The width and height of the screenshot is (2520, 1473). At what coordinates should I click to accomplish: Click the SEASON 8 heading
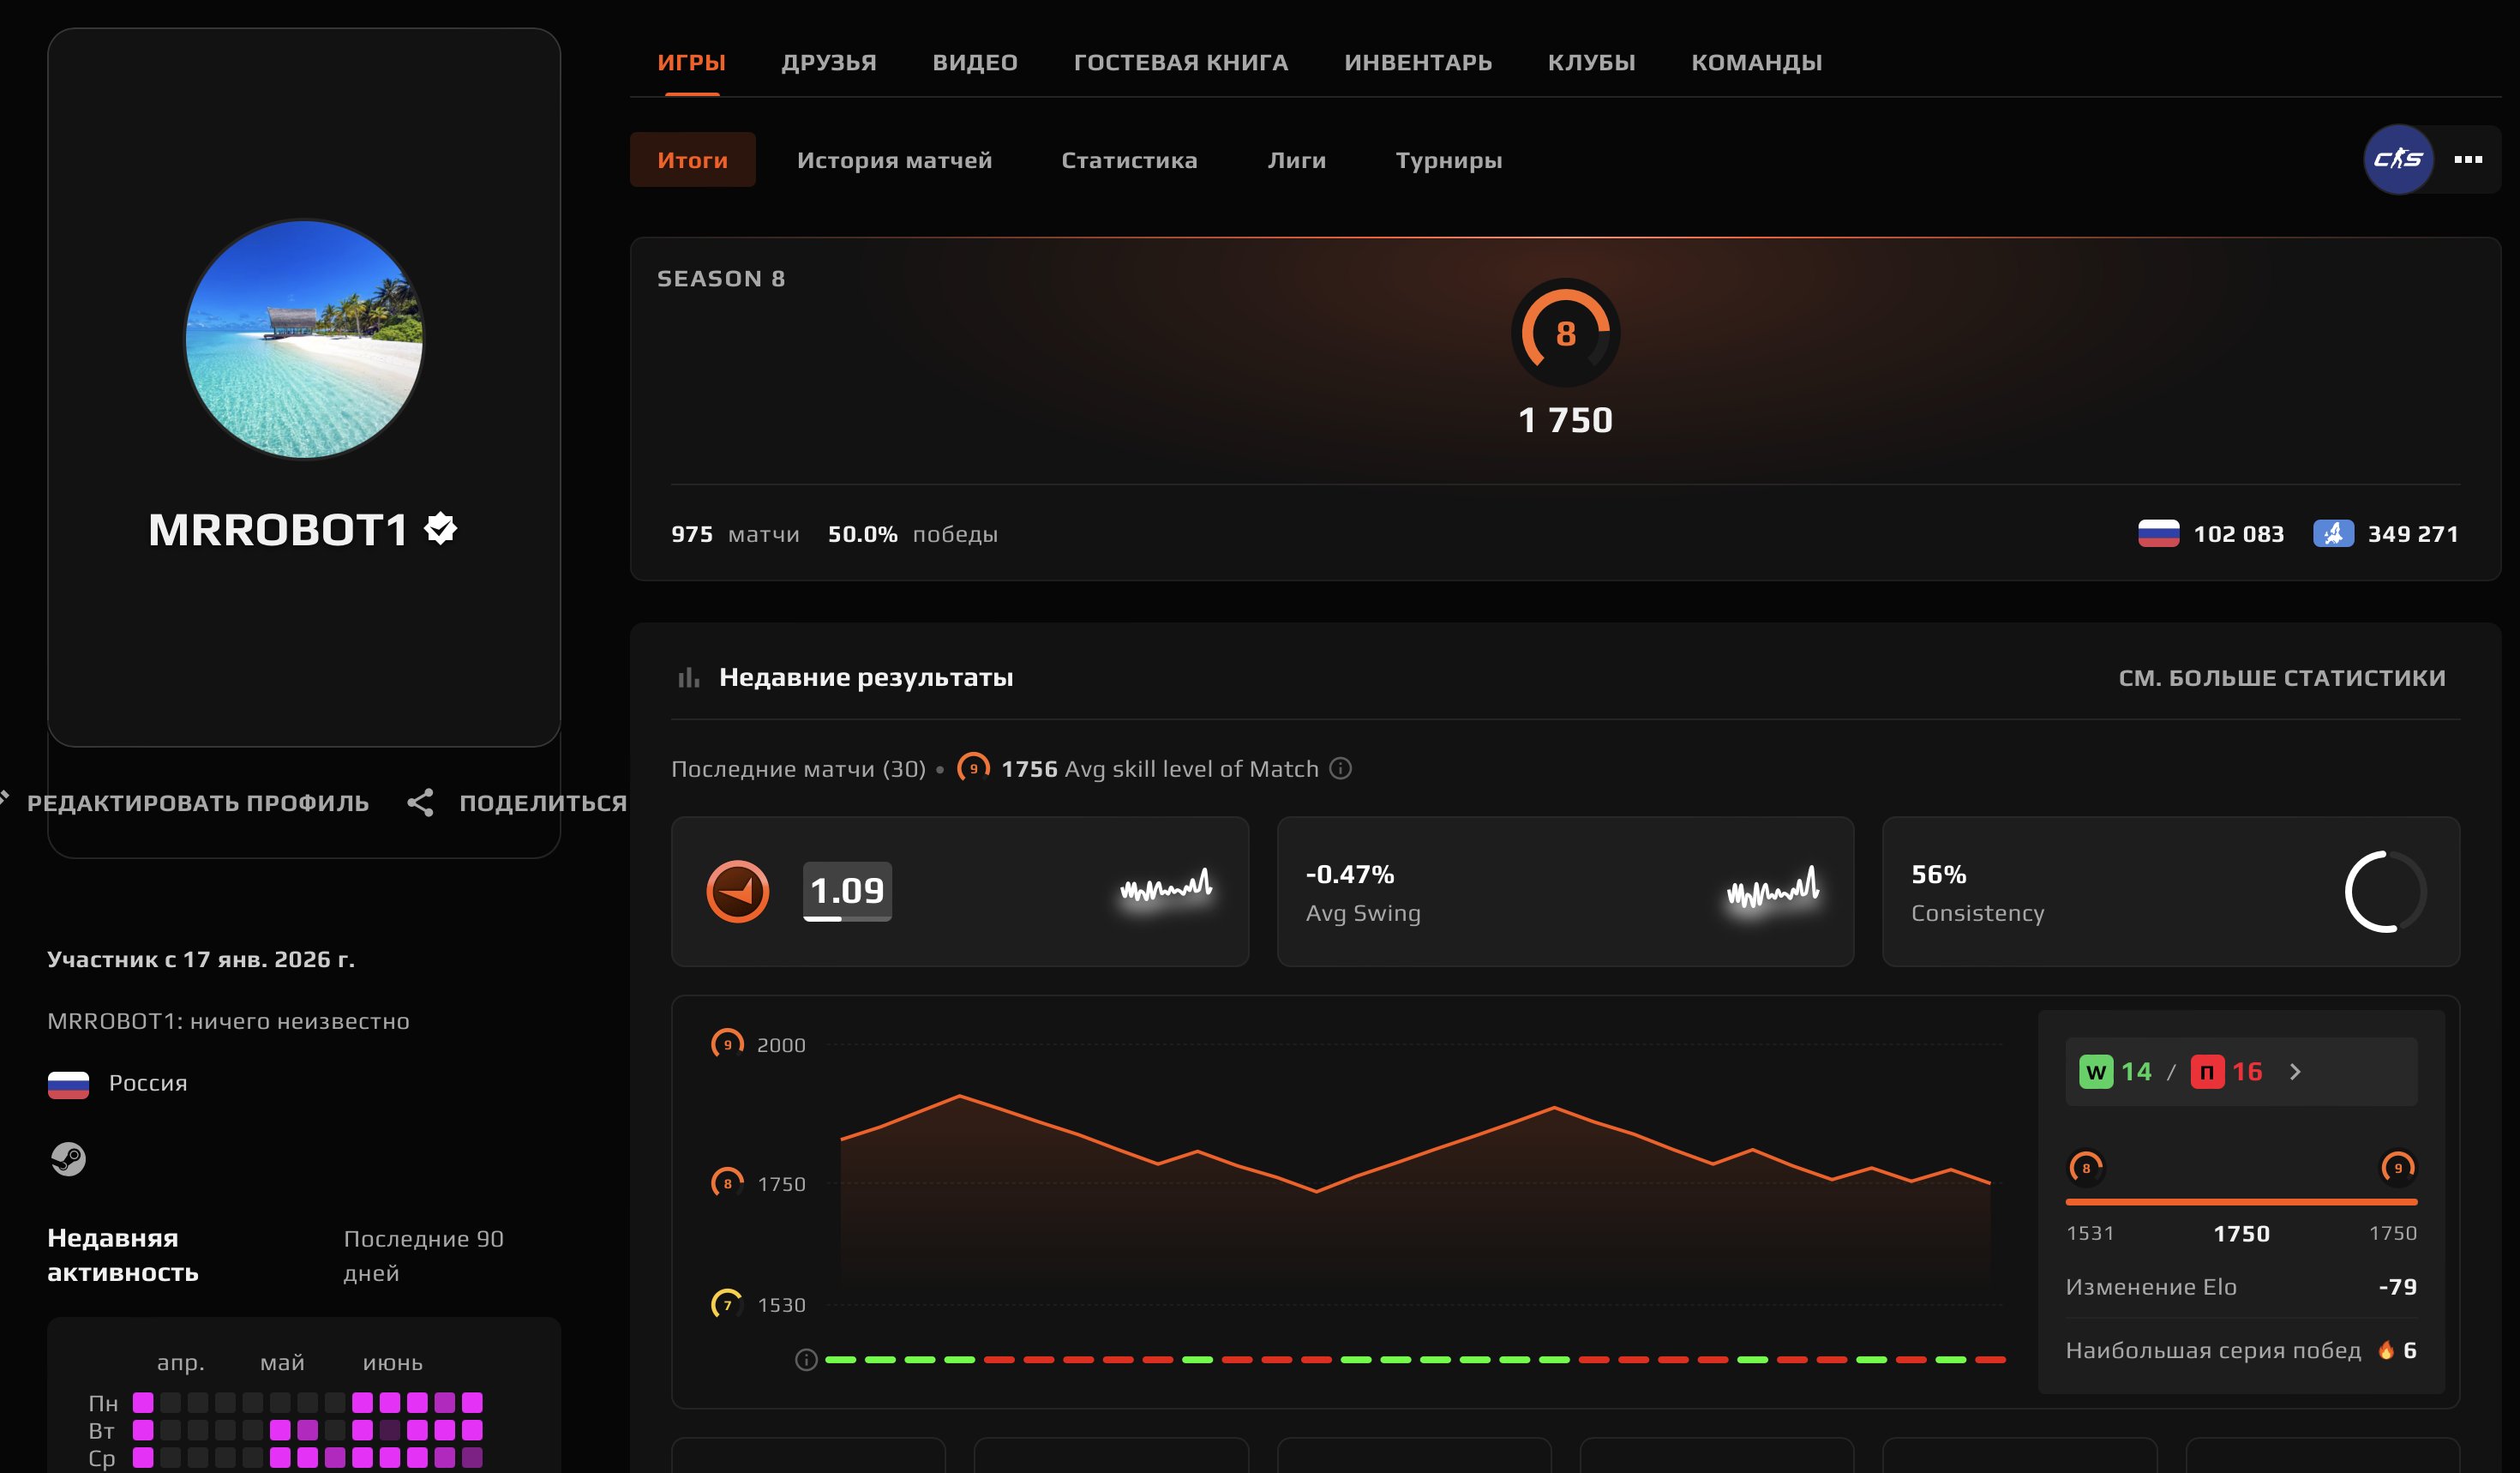[x=720, y=278]
